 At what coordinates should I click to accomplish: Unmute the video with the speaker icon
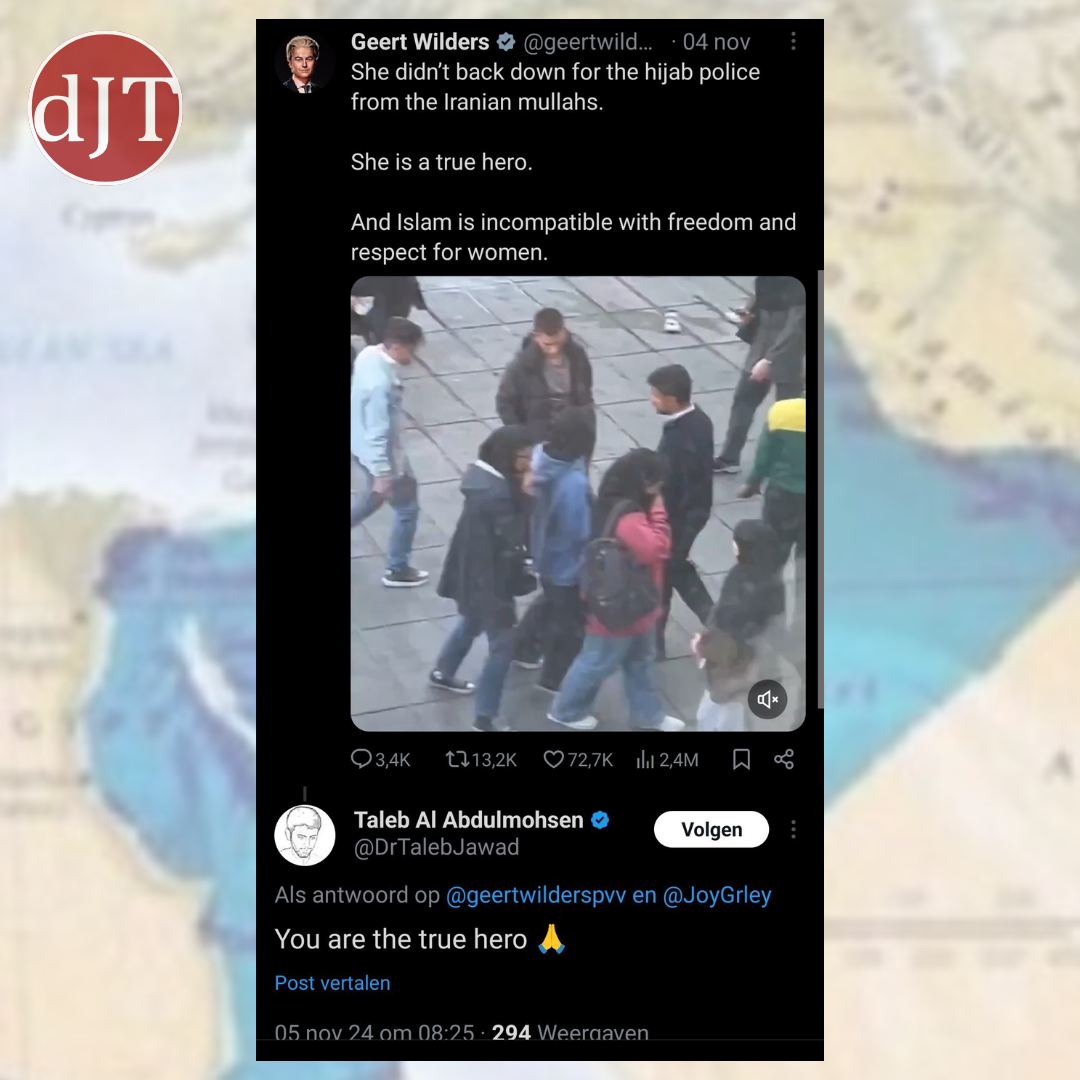(x=767, y=699)
